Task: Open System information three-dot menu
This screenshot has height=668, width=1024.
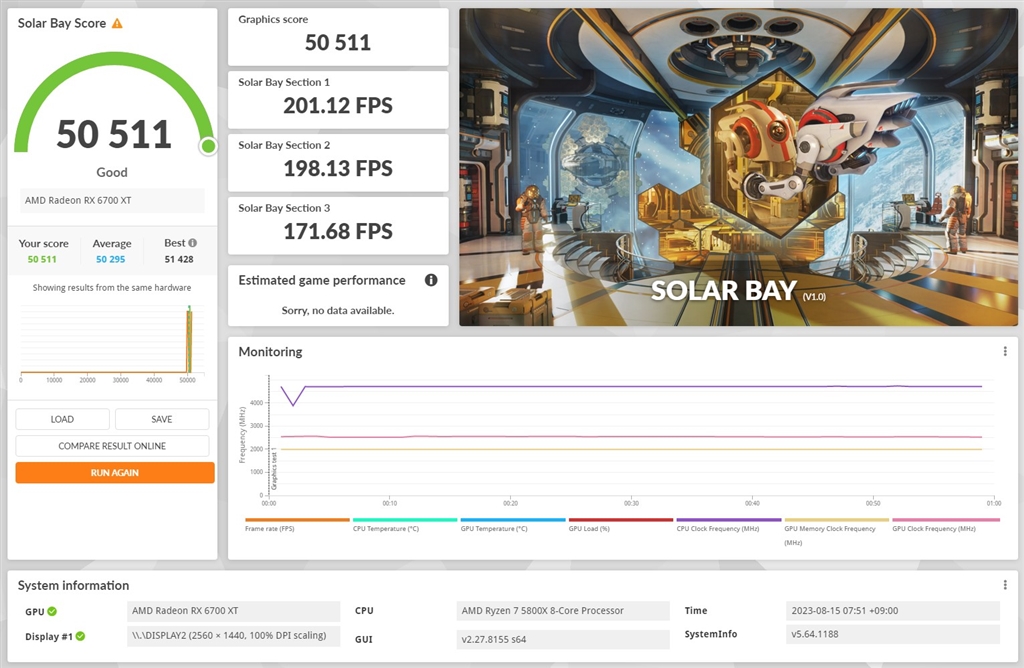Action: coord(1004,584)
